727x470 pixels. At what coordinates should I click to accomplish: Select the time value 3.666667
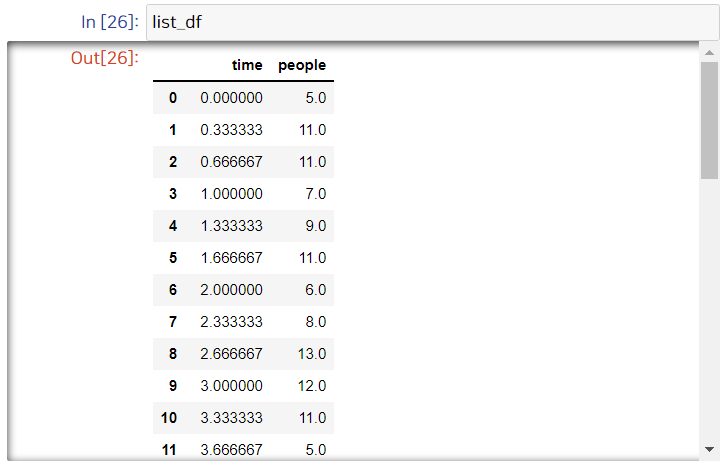[x=231, y=450]
